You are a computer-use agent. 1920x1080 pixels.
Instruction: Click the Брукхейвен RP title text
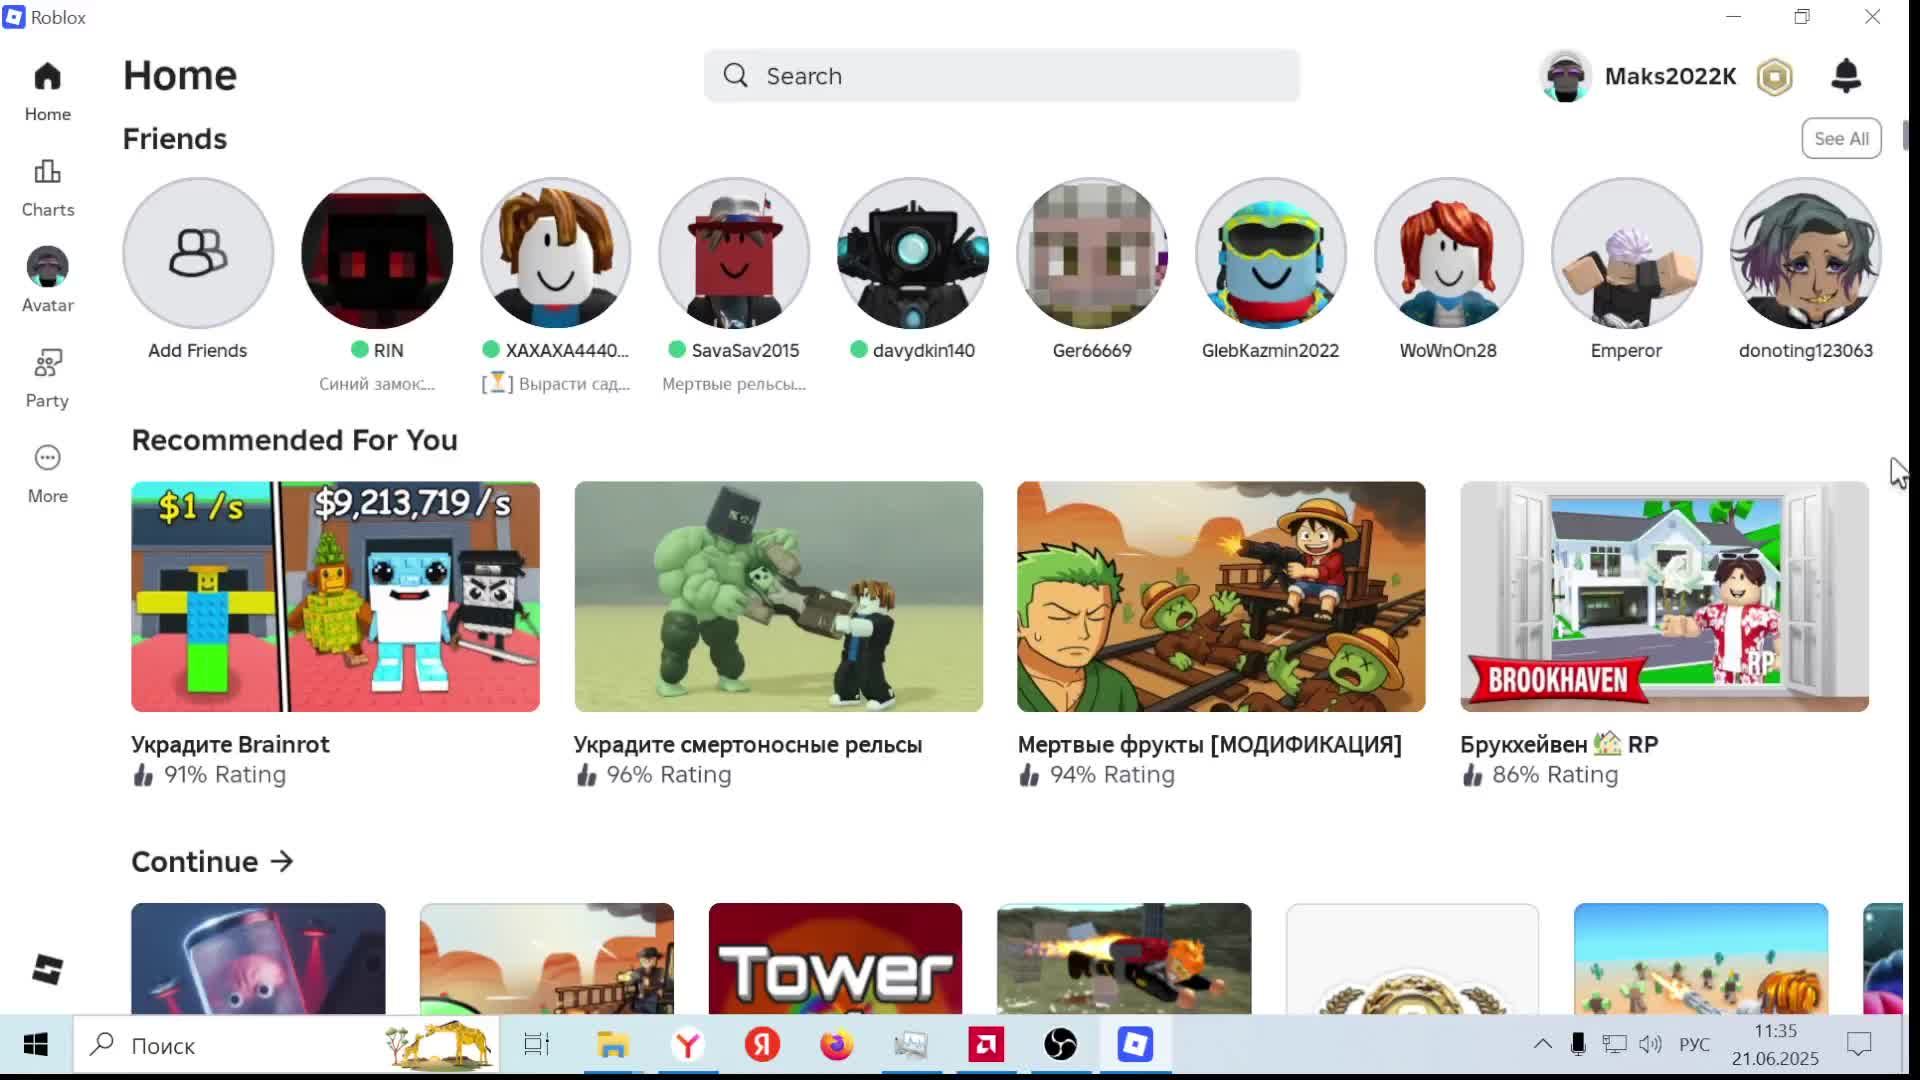point(1559,745)
